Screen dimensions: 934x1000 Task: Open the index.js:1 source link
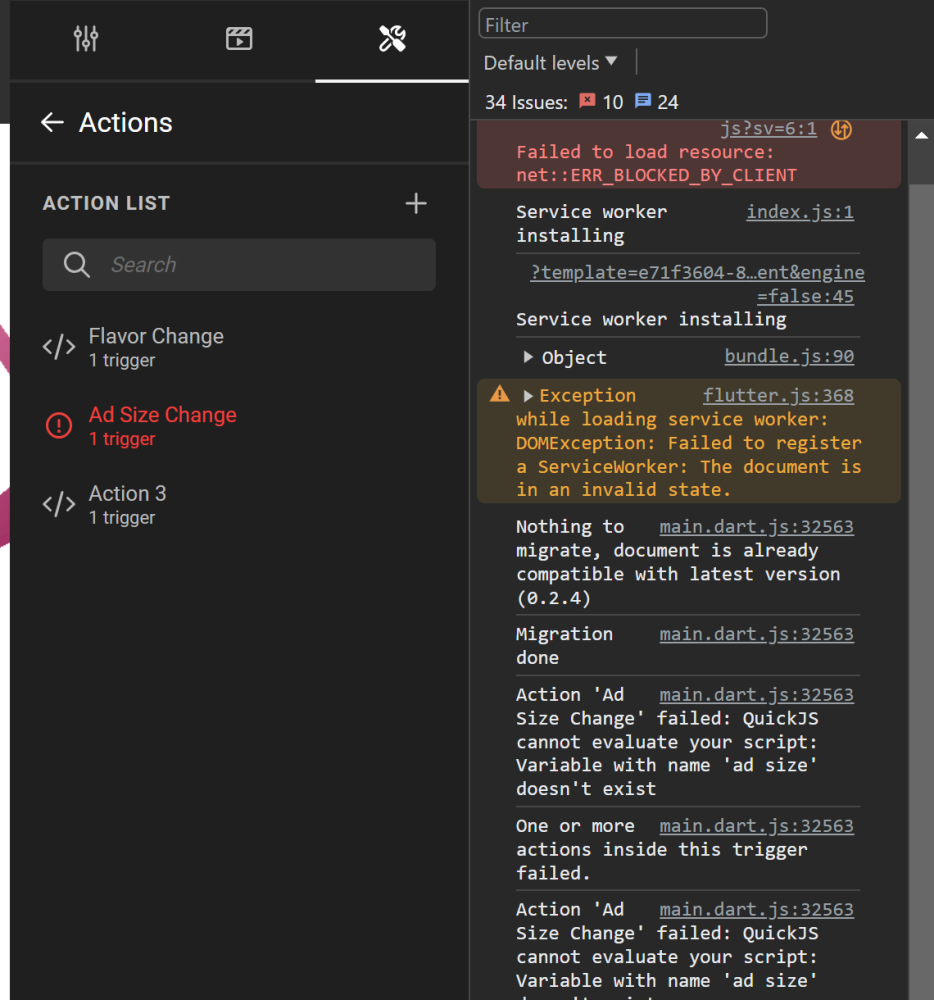[x=800, y=212]
